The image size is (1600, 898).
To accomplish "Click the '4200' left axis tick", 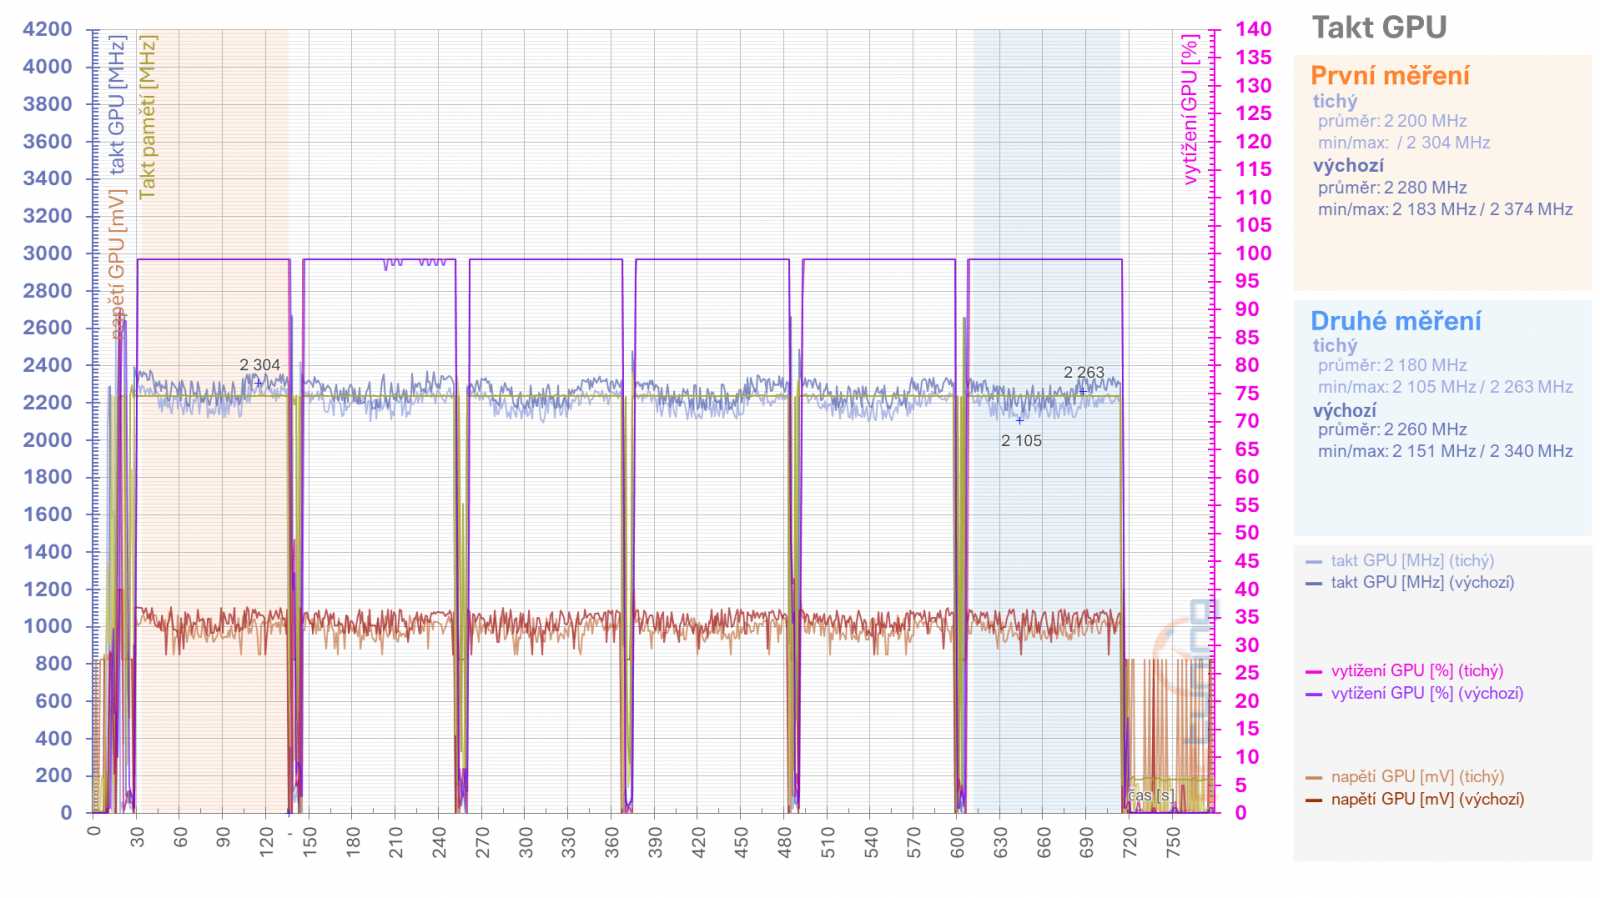I will tap(48, 29).
